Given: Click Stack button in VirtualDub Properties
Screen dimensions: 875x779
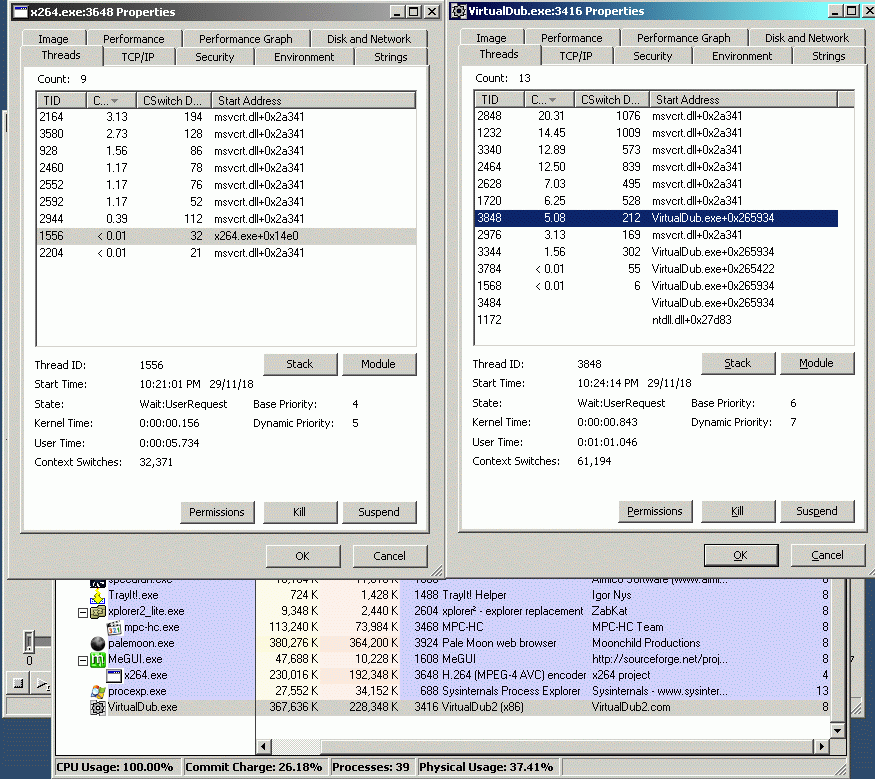Looking at the screenshot, I should pos(738,363).
